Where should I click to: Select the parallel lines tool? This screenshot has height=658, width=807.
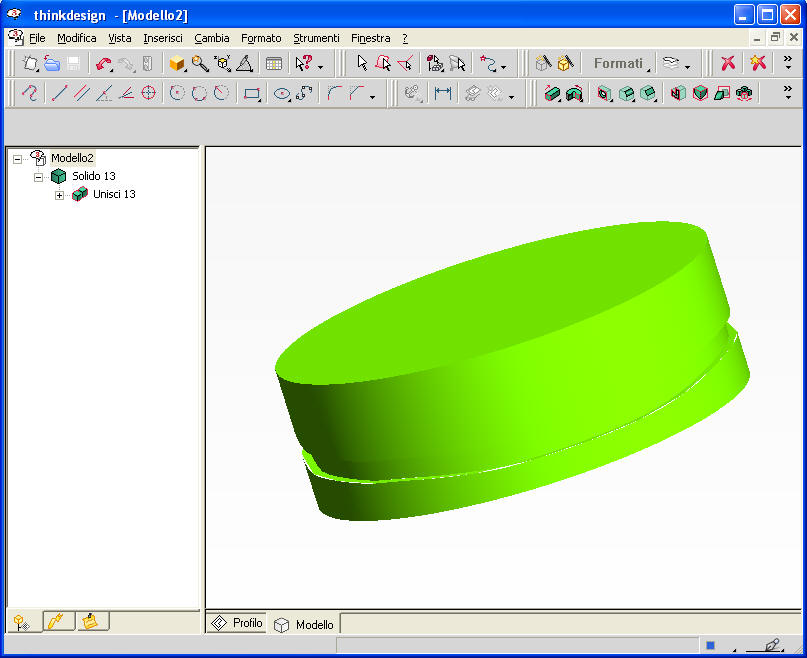tap(82, 93)
